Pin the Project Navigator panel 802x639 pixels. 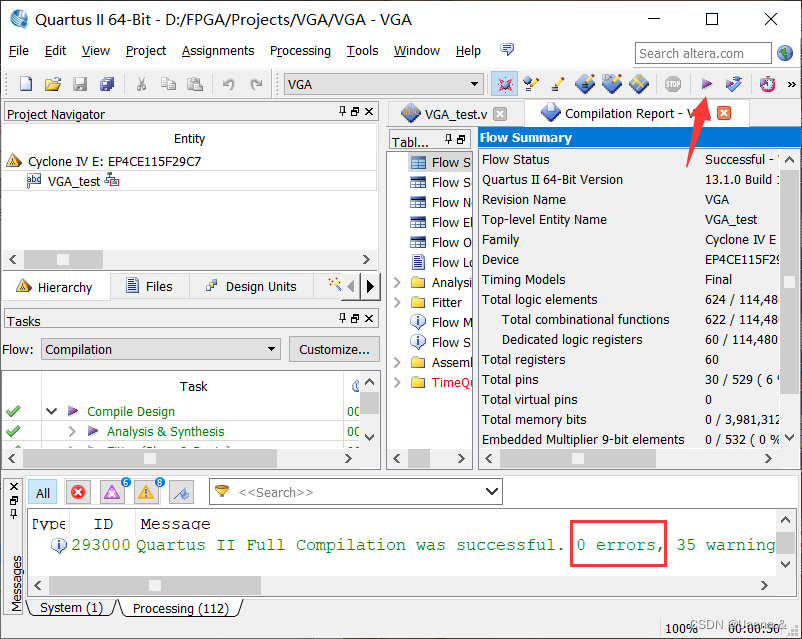(343, 111)
